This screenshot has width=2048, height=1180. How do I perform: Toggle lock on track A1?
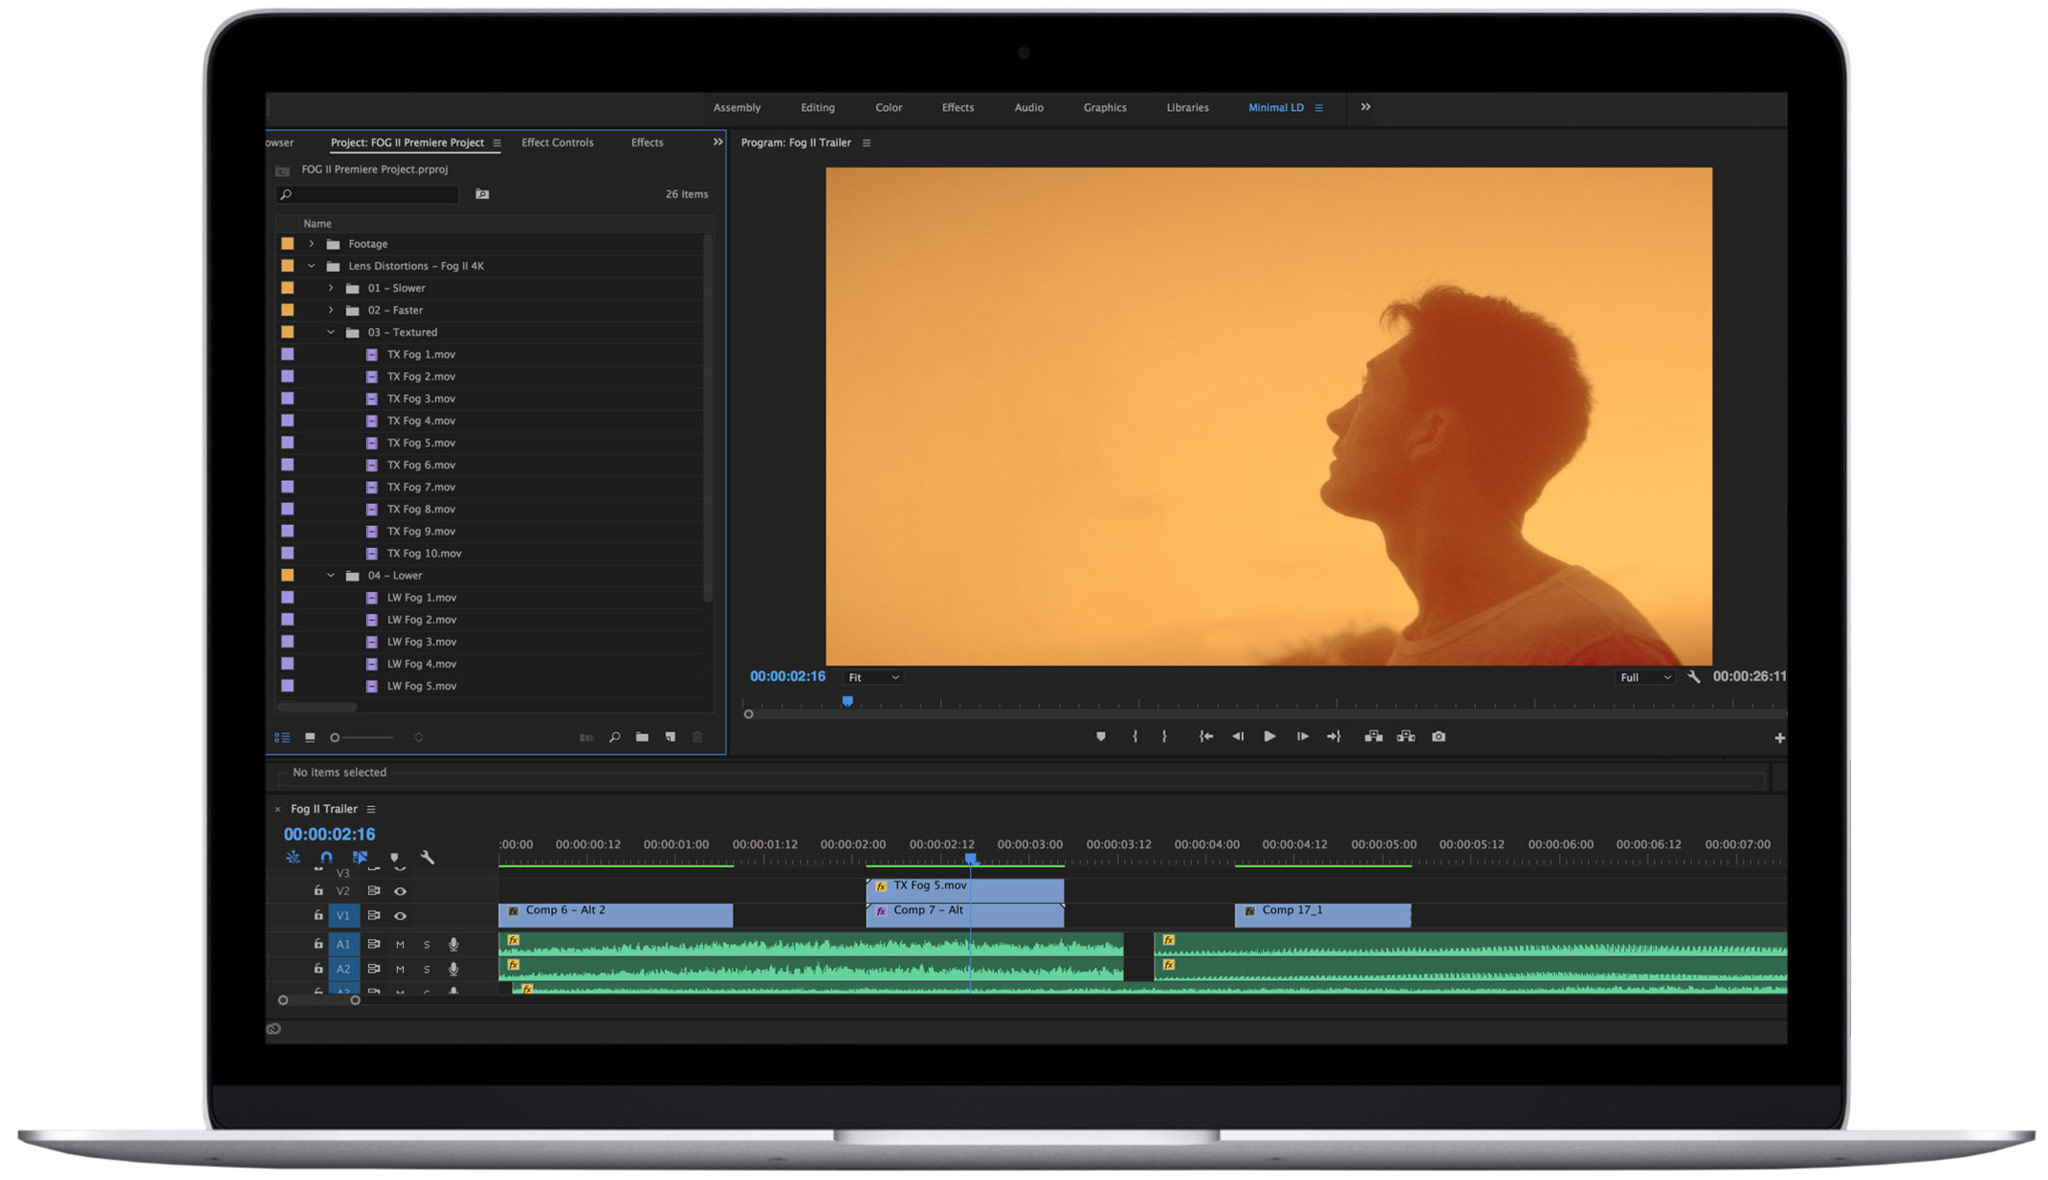(x=318, y=944)
